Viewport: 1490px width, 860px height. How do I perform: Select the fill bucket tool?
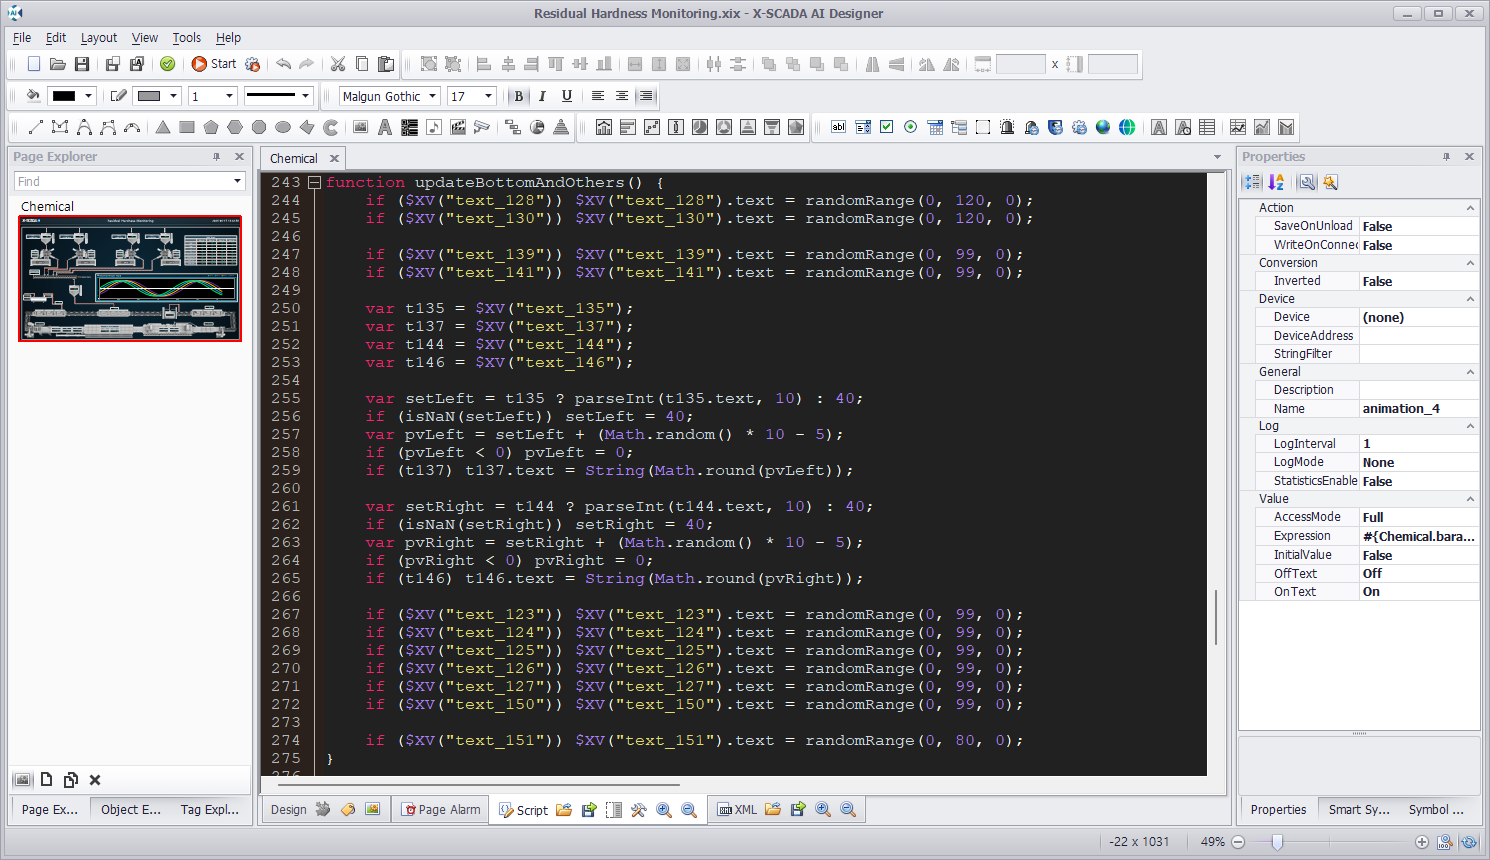point(33,96)
